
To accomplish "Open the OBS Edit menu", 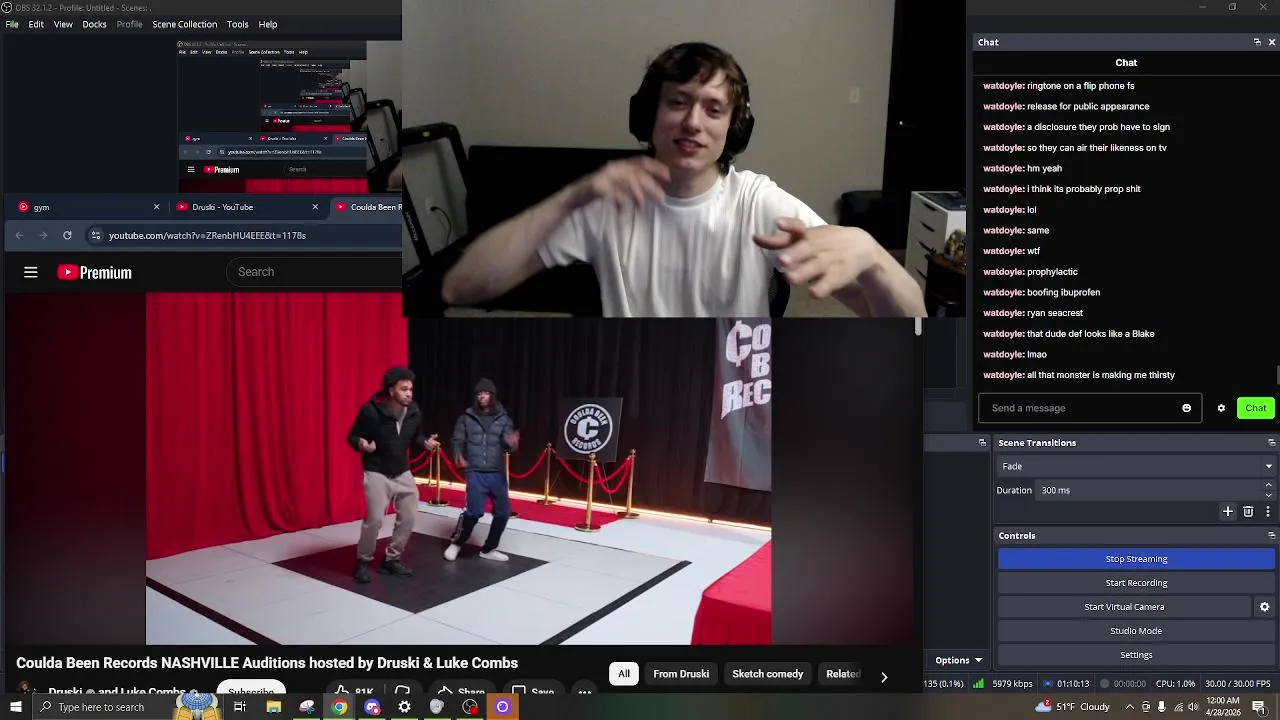I will pyautogui.click(x=36, y=24).
